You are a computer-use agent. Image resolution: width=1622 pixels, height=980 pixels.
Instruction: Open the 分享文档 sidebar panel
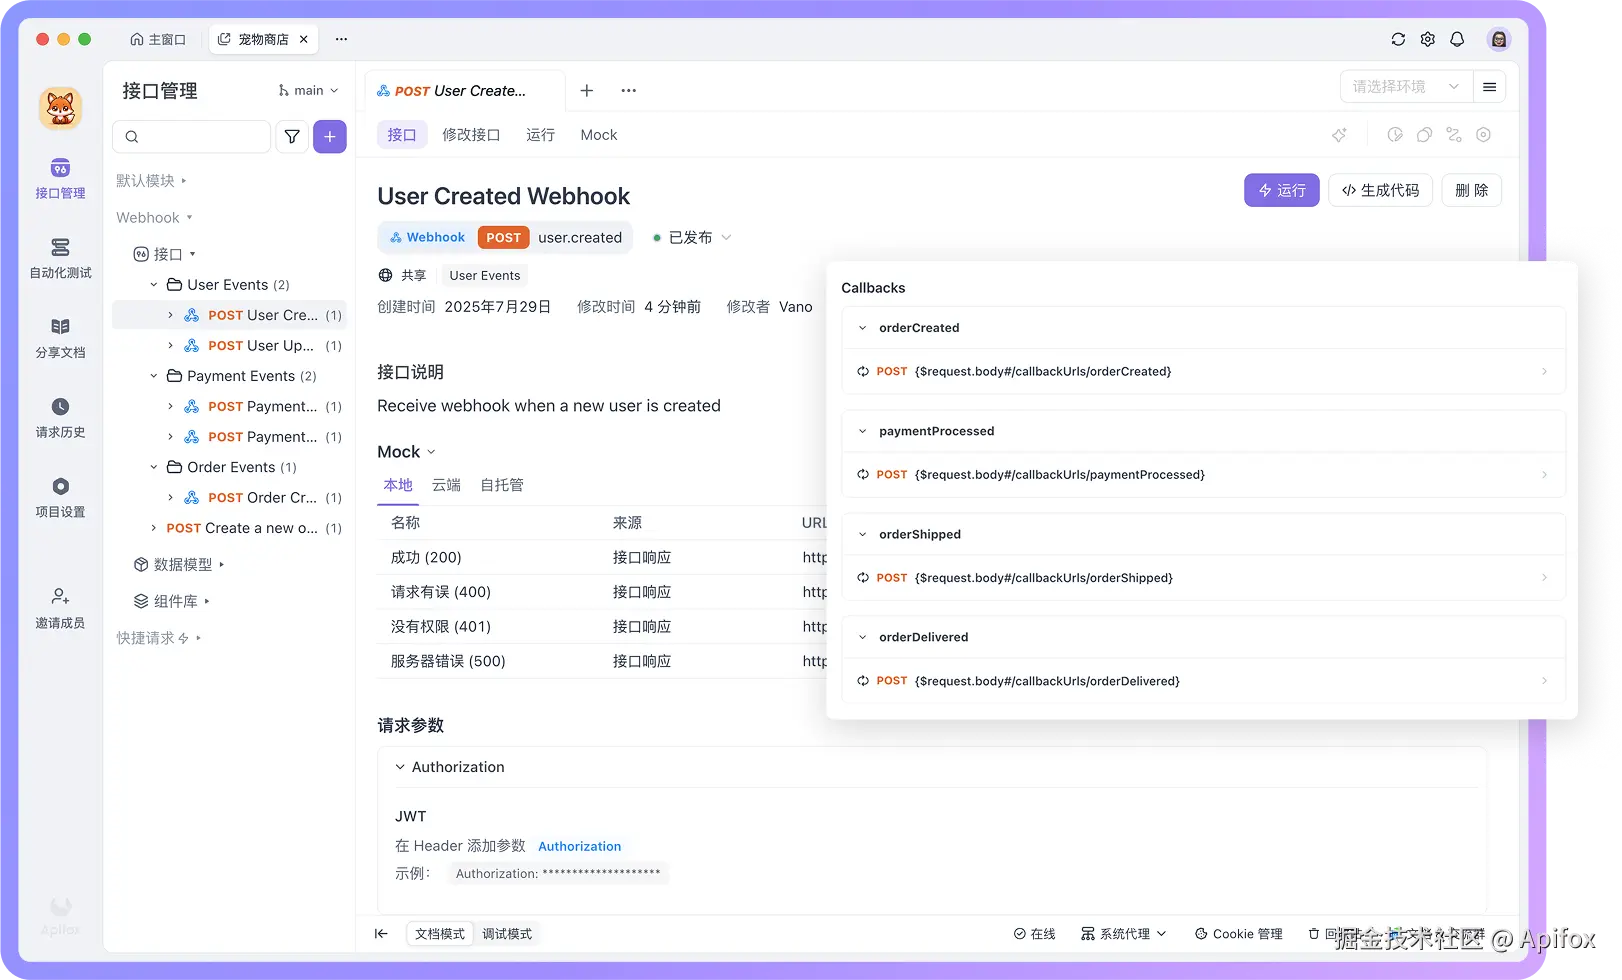tap(60, 337)
